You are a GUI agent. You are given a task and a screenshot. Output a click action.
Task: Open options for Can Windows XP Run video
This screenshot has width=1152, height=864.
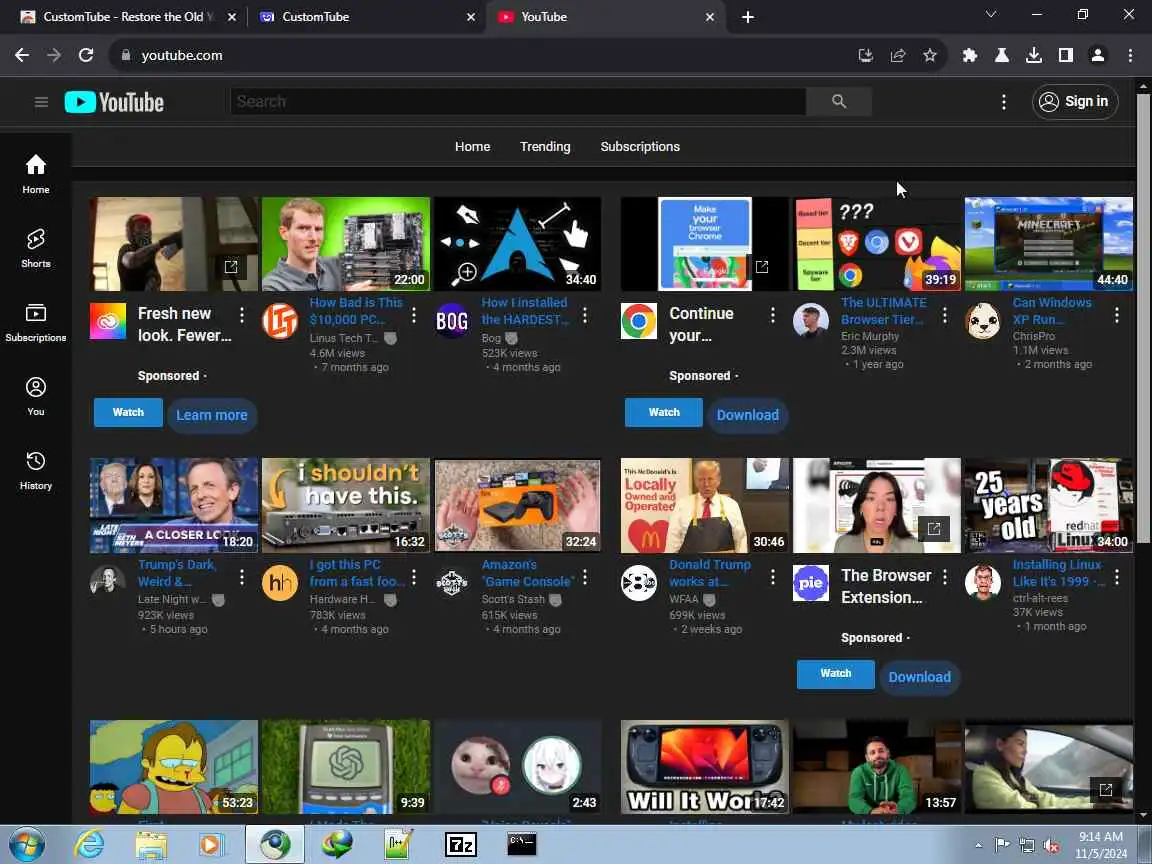(x=1116, y=315)
